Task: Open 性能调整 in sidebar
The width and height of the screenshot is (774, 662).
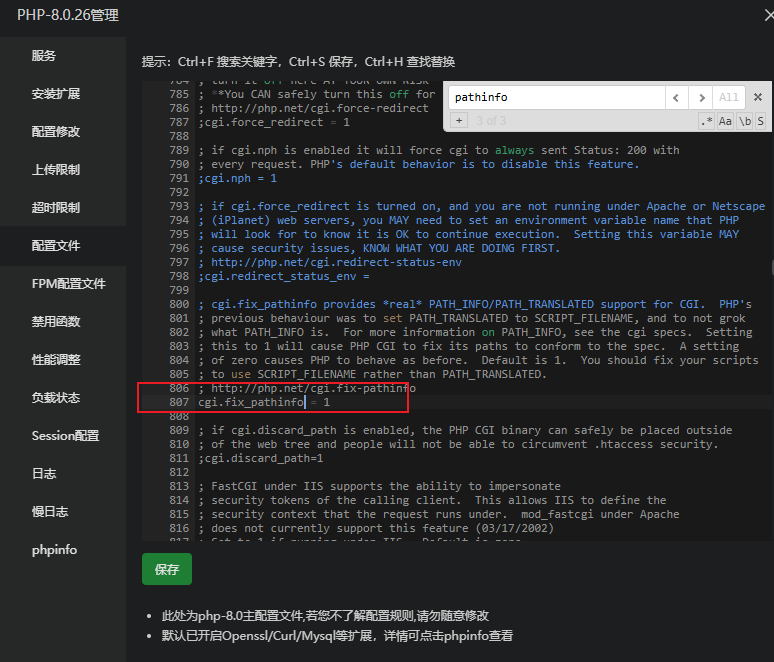Action: pos(56,360)
